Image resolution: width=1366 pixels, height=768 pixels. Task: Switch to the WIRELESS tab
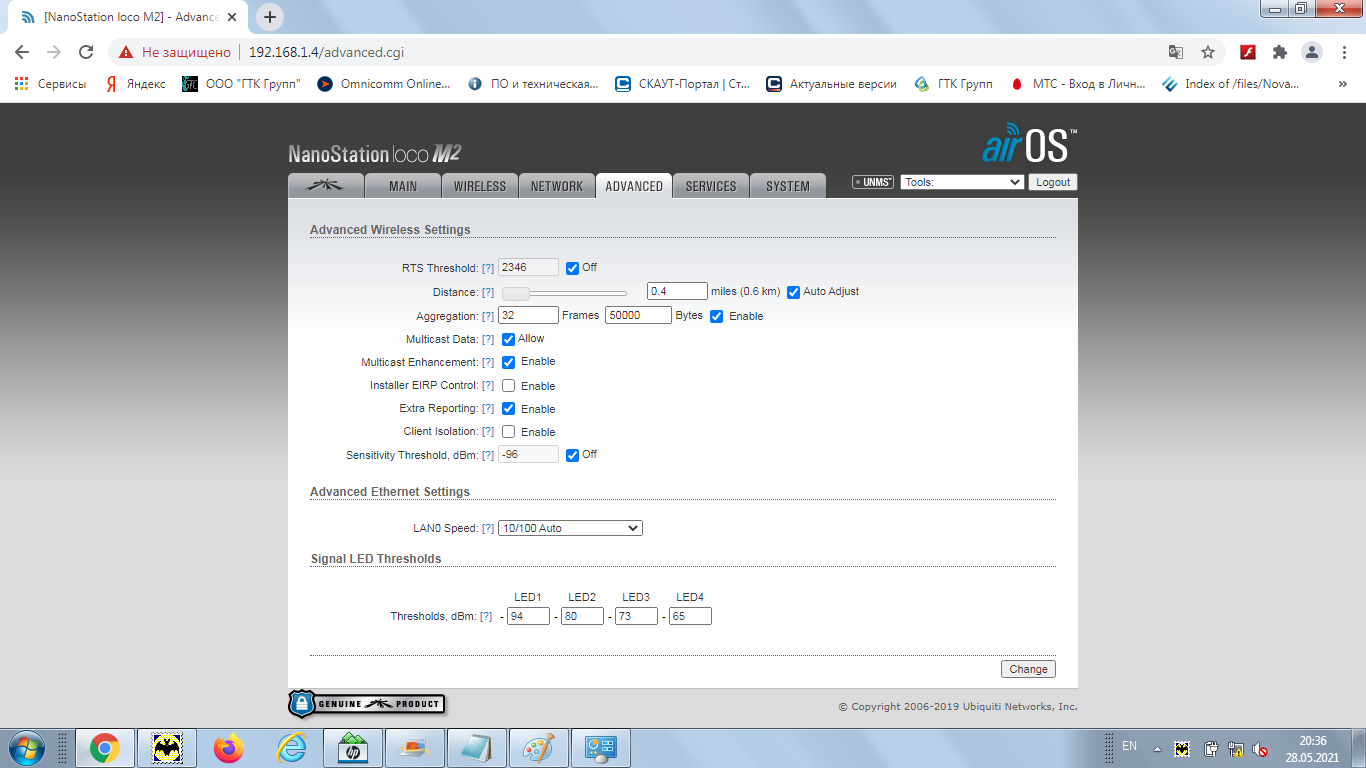(480, 185)
